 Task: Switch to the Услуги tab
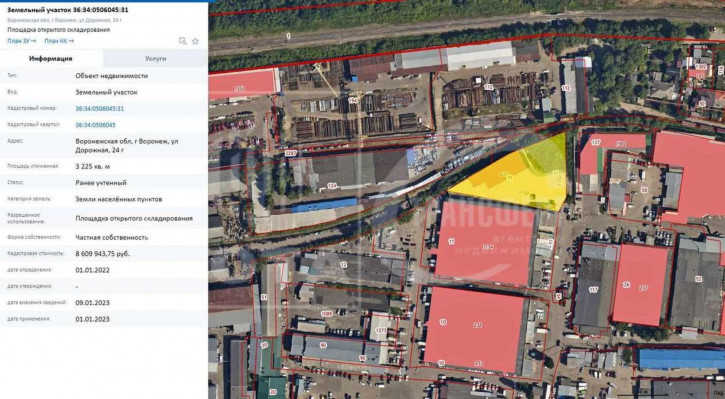coord(155,59)
